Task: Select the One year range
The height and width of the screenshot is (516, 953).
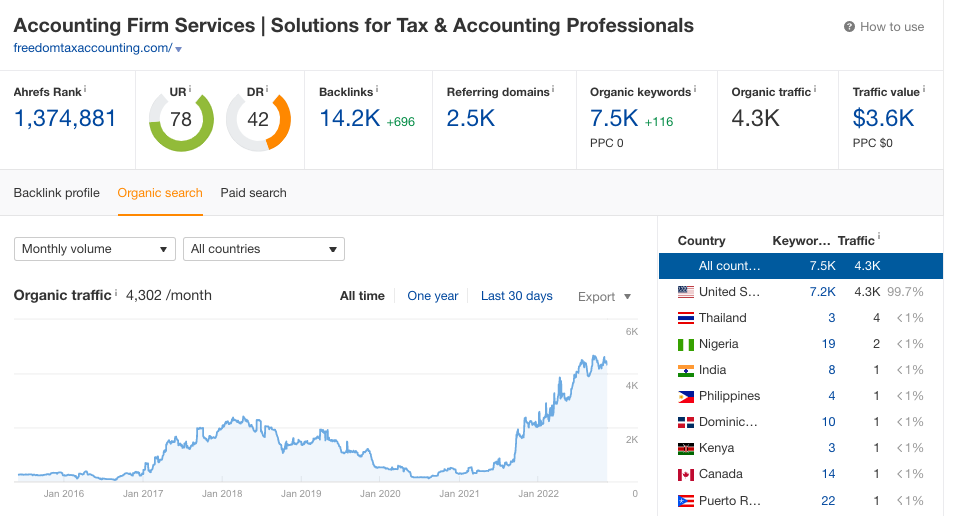Action: 433,296
